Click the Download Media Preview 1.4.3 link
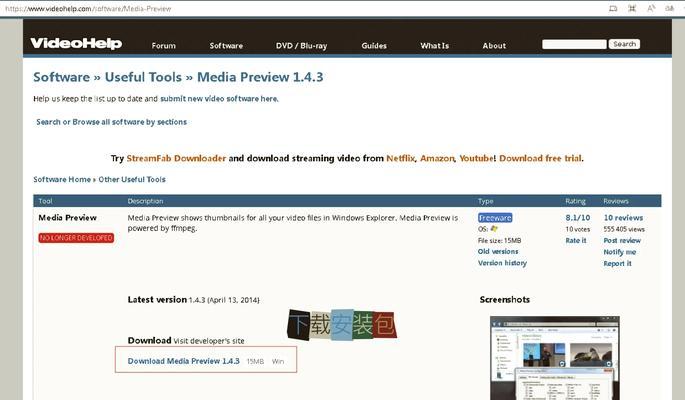Viewport: 685px width, 400px height. tap(183, 361)
